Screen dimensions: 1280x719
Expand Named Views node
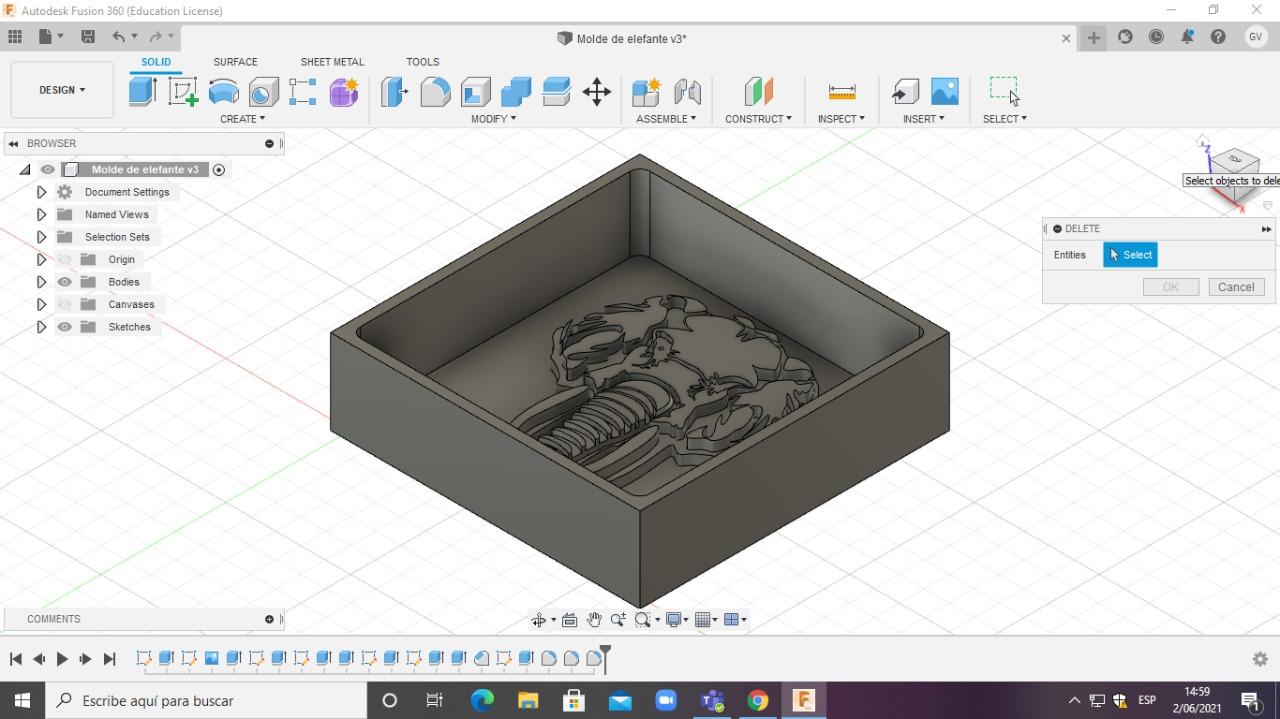[x=41, y=215]
